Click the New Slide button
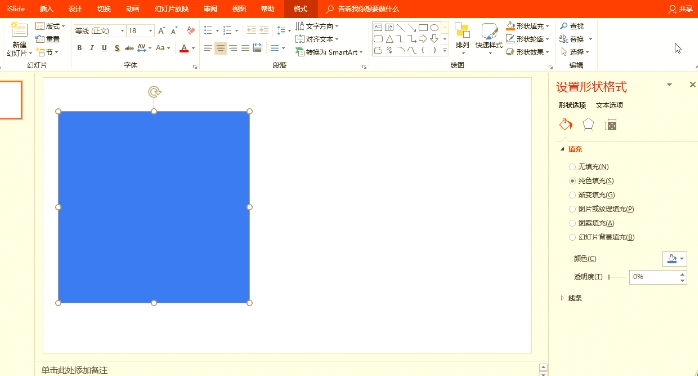This screenshot has width=698, height=376. tap(19, 39)
